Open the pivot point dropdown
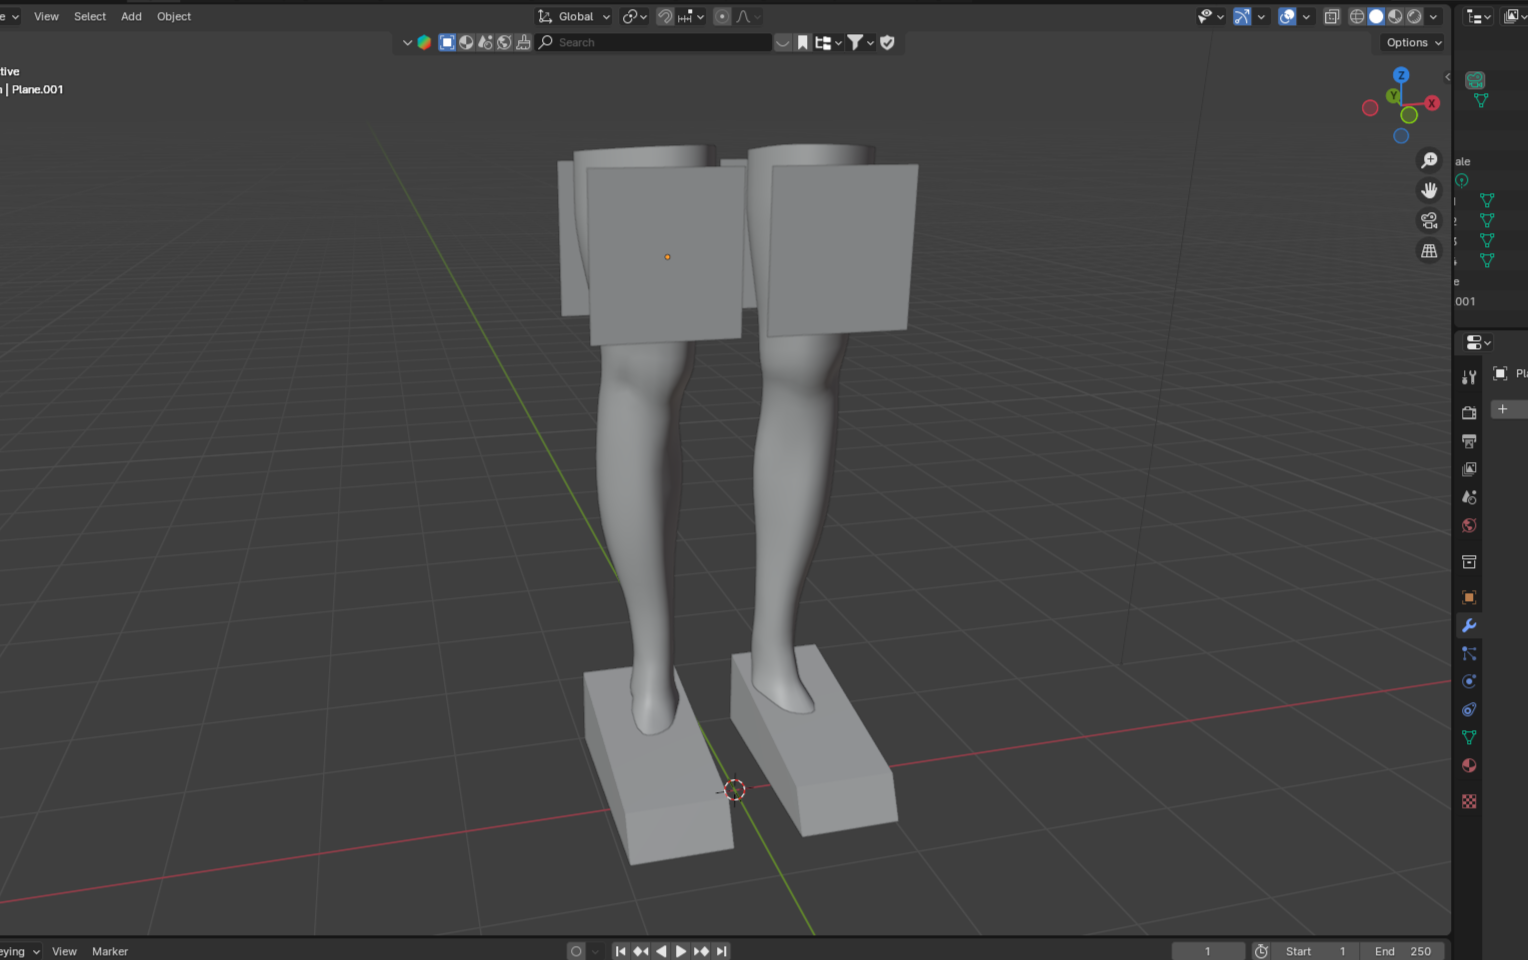 click(635, 16)
